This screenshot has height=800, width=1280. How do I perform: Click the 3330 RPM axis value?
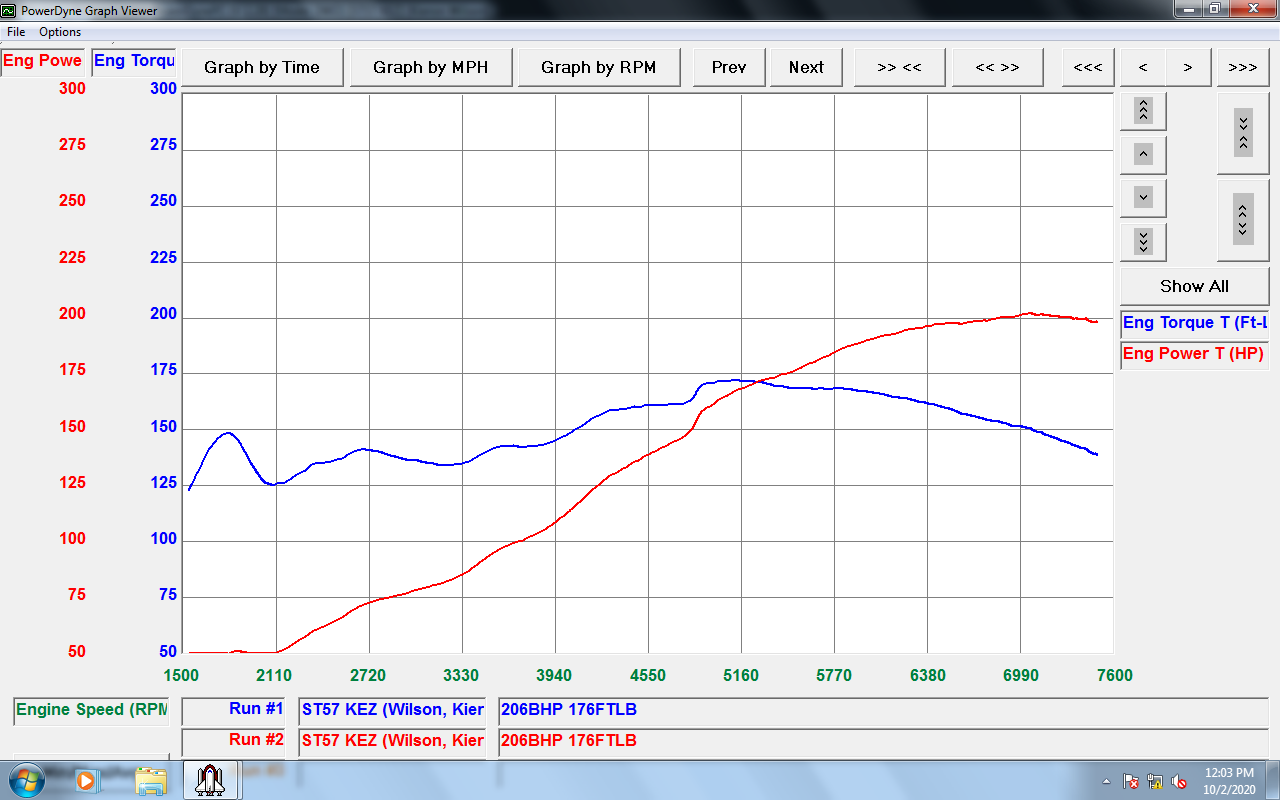tap(461, 675)
